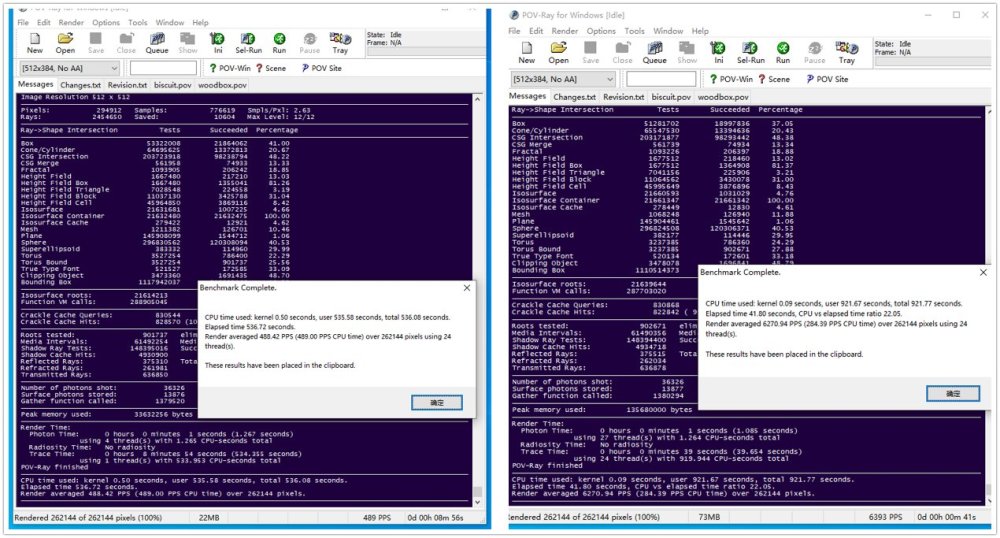Click Show icon in right window toolbar
Screen dimensions: 1000x538
pyautogui.click(x=687, y=53)
